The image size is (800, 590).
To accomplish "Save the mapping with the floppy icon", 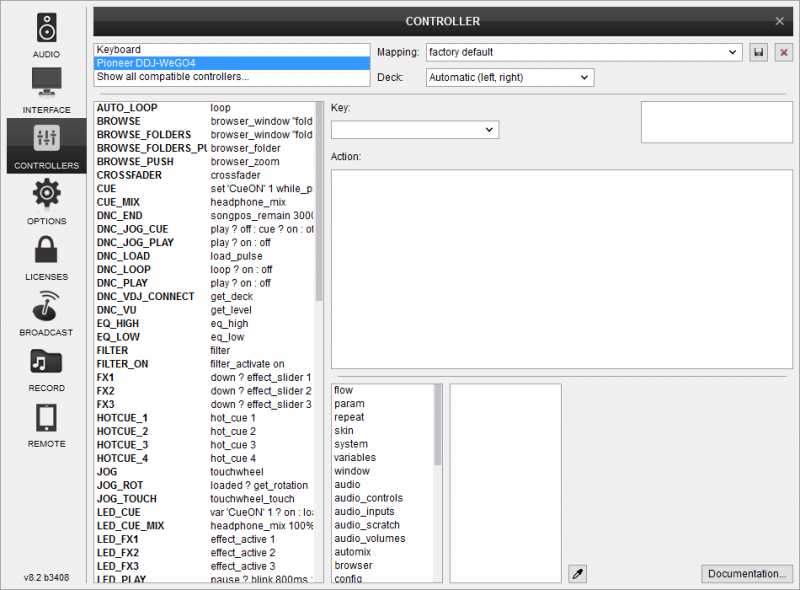I will click(759, 52).
